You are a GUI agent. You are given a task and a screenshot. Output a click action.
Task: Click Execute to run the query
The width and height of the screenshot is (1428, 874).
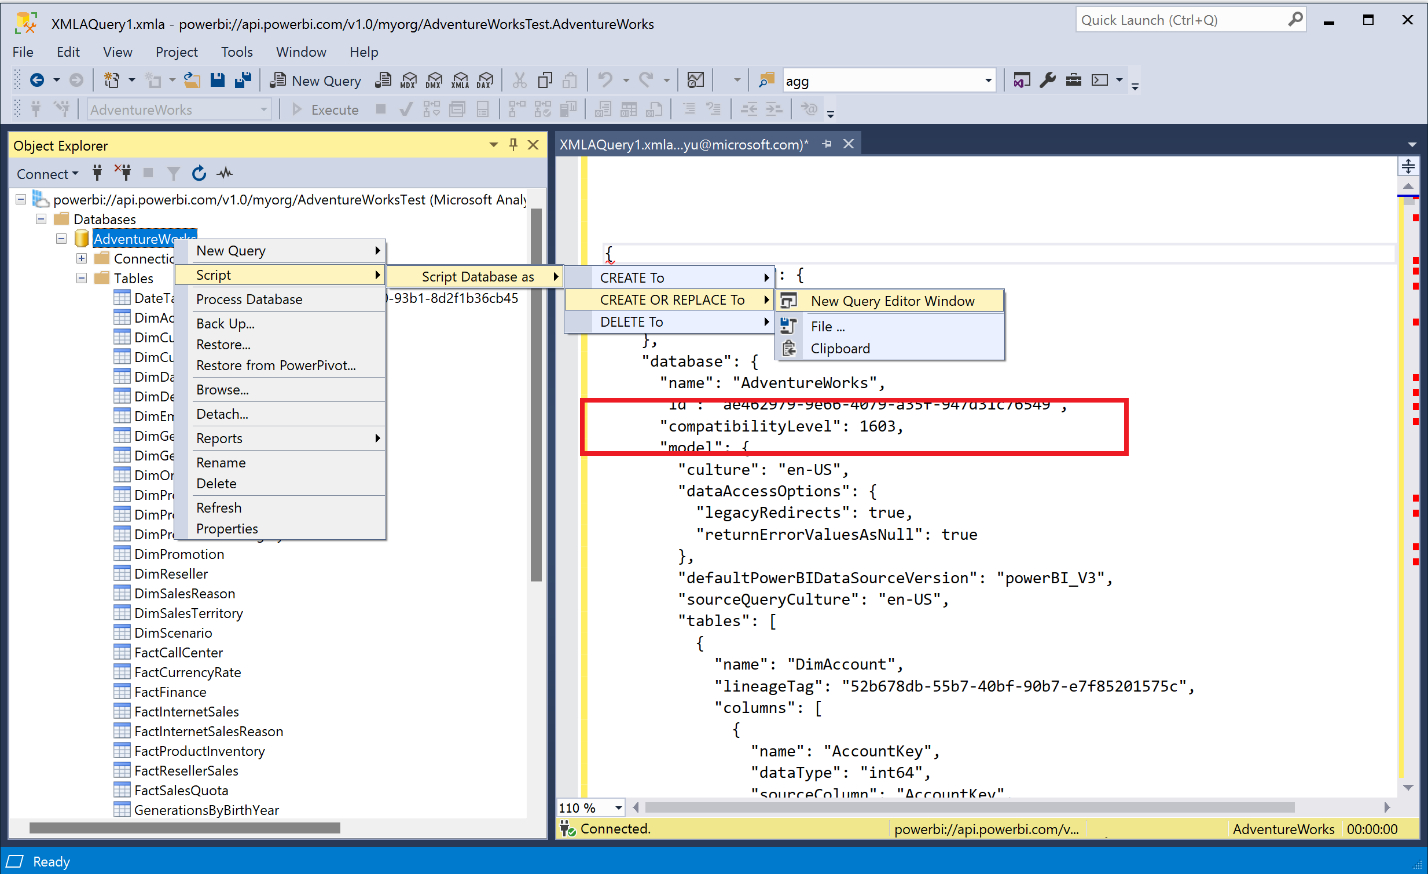tap(331, 110)
